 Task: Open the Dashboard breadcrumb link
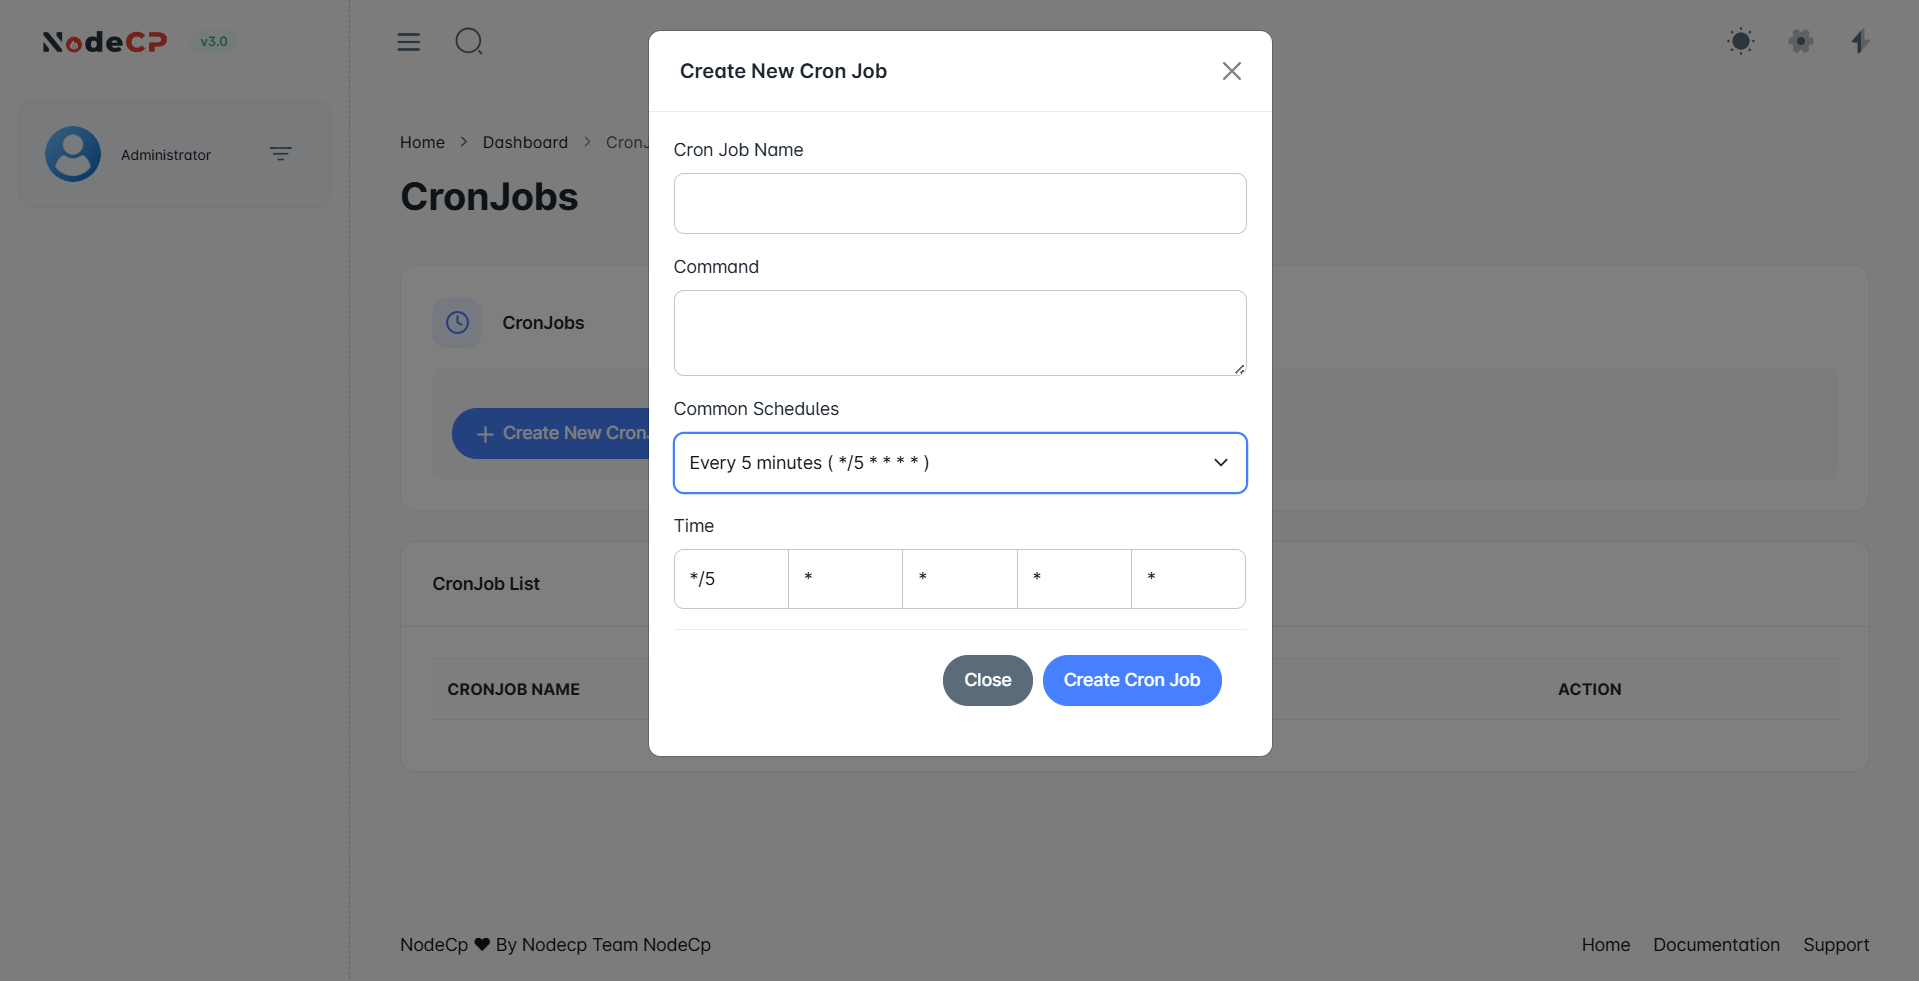(525, 143)
